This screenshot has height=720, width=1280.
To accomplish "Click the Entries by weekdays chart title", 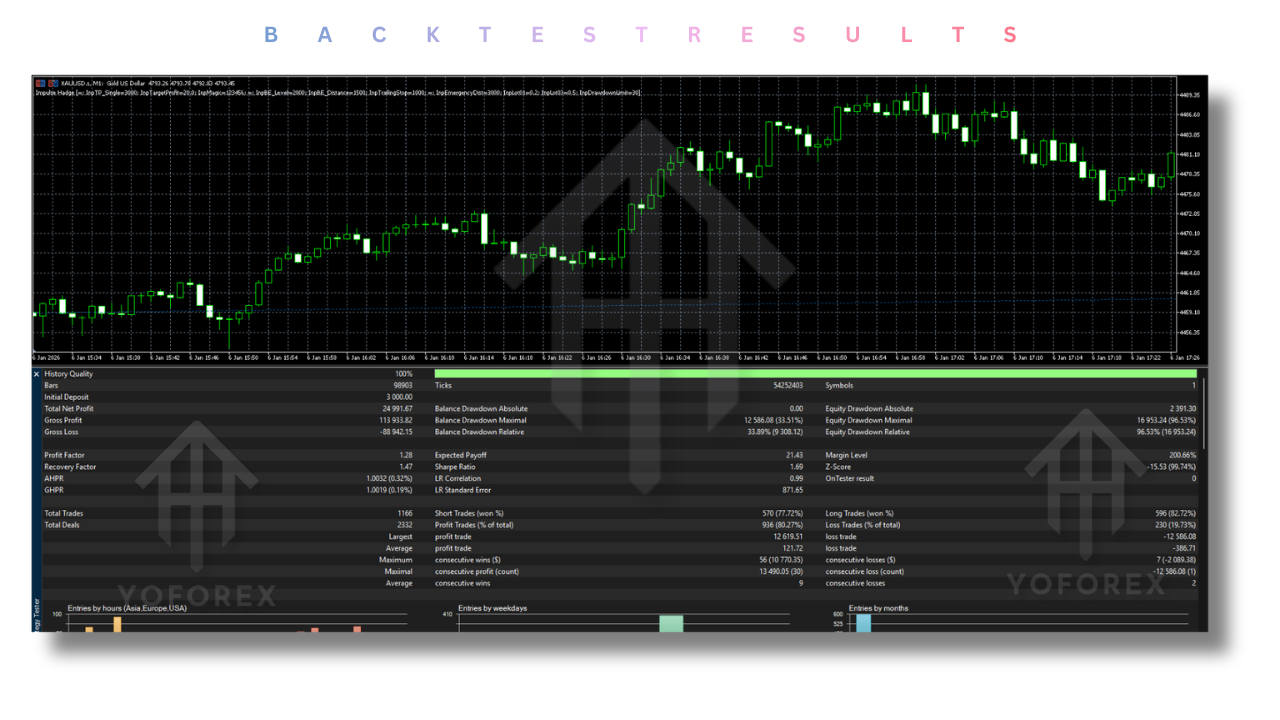I will (x=492, y=608).
